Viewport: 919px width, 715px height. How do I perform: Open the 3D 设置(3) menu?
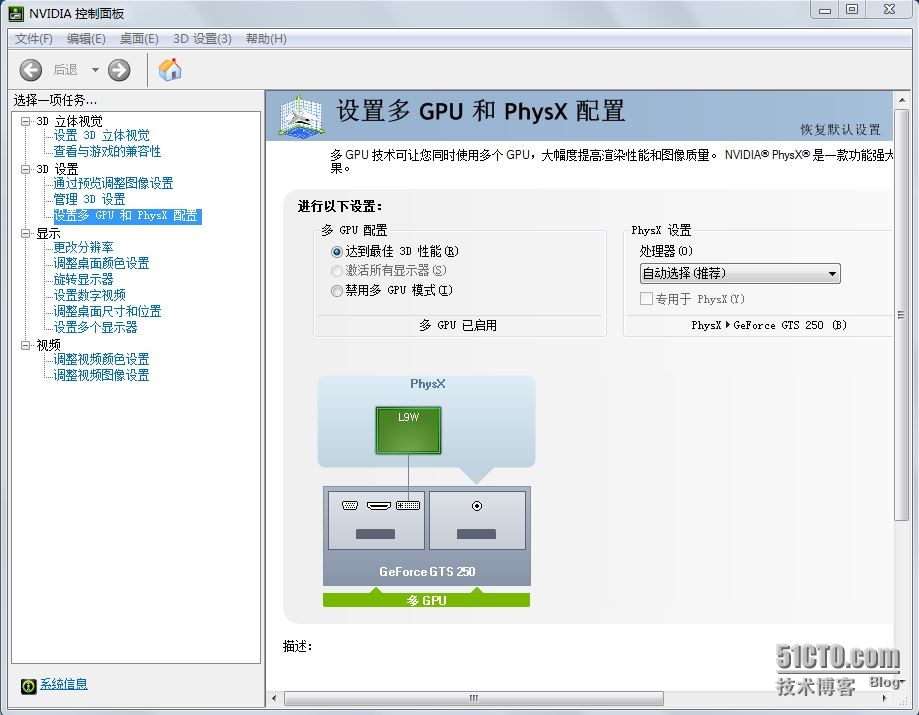coord(202,39)
